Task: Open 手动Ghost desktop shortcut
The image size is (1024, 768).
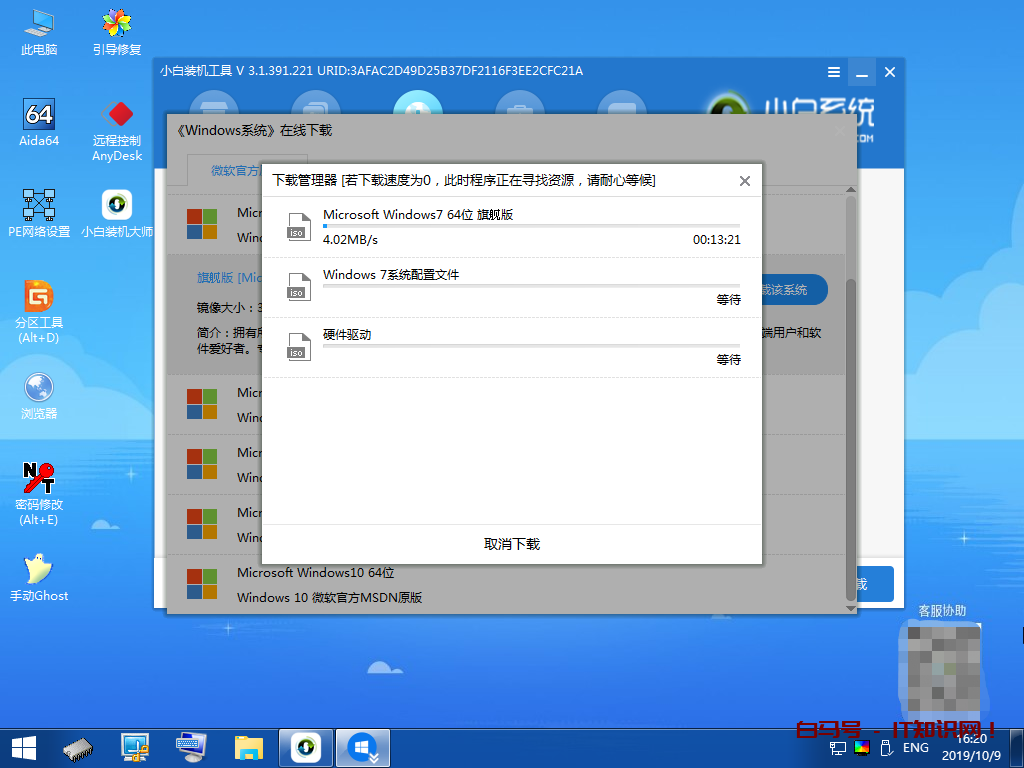Action: (x=39, y=577)
